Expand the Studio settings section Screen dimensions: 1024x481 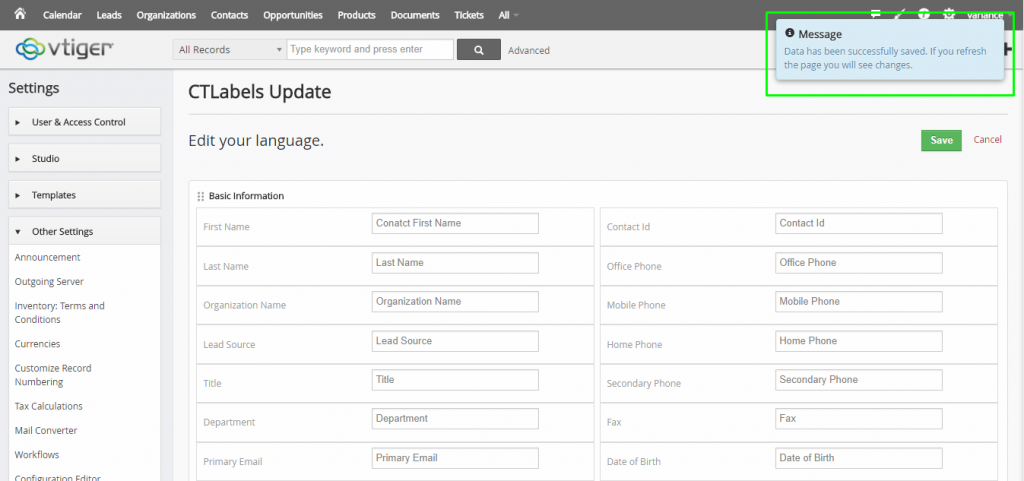point(84,159)
